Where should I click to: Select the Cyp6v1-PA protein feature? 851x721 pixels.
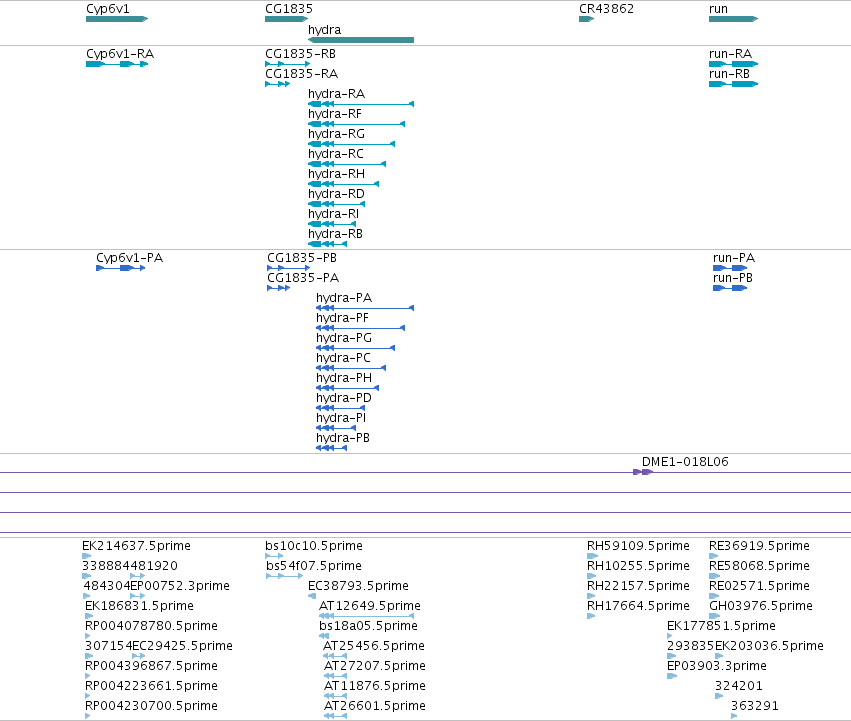120,268
